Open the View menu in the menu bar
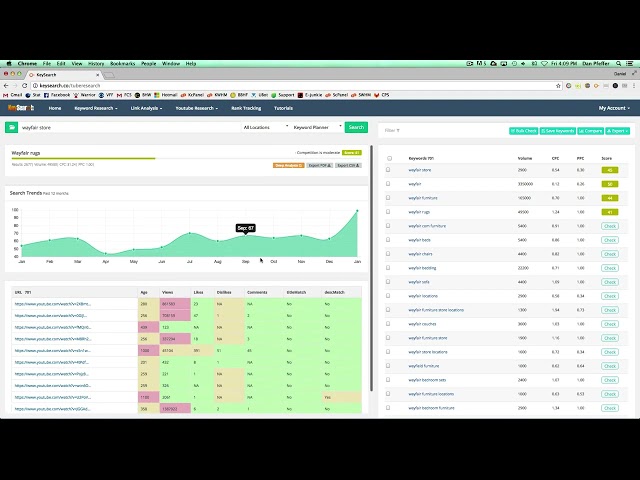 (77, 64)
